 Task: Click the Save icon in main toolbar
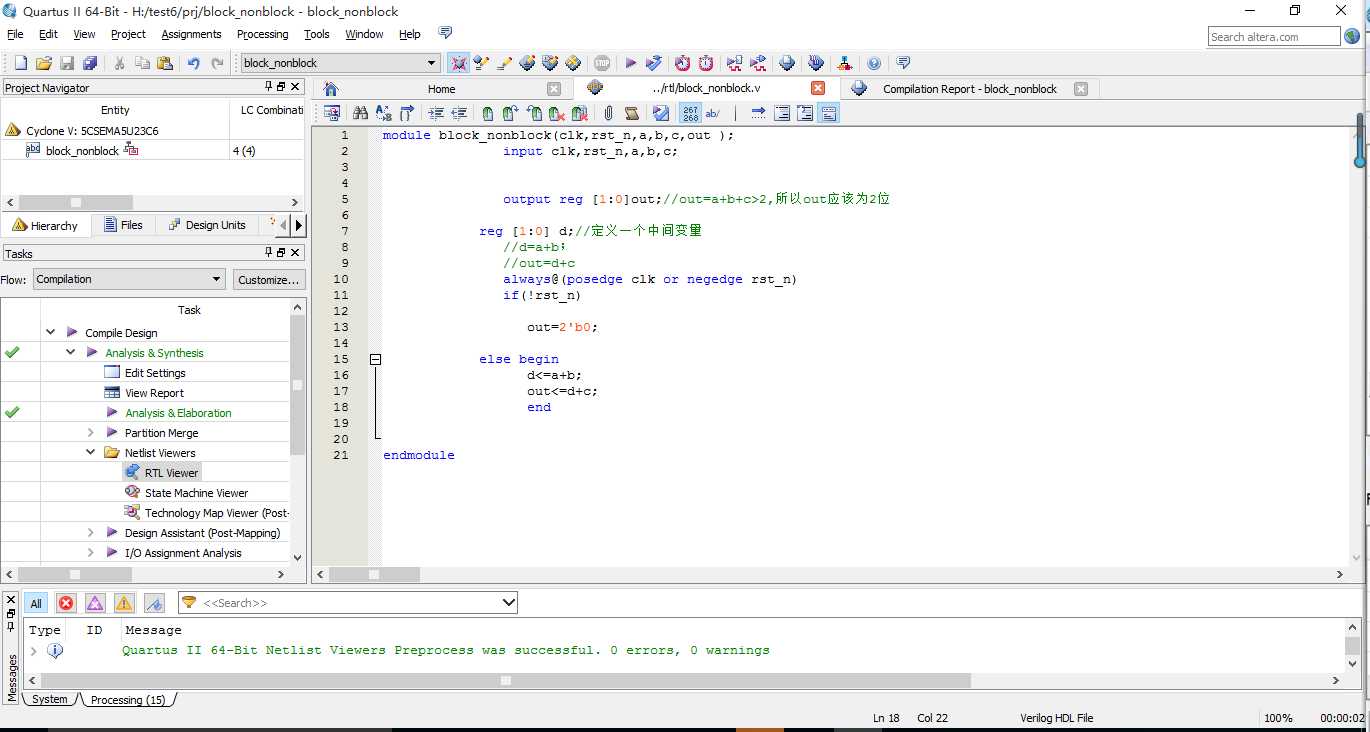pos(67,63)
